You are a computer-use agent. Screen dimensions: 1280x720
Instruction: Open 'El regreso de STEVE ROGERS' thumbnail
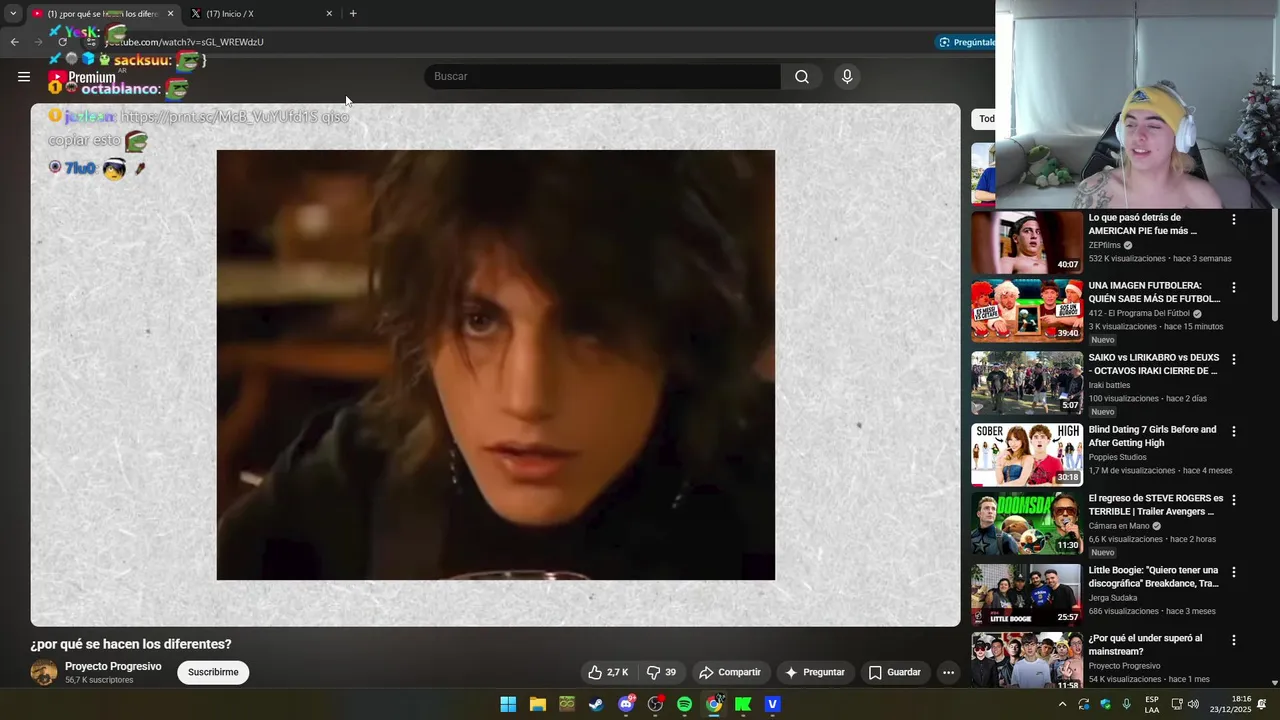point(1027,523)
